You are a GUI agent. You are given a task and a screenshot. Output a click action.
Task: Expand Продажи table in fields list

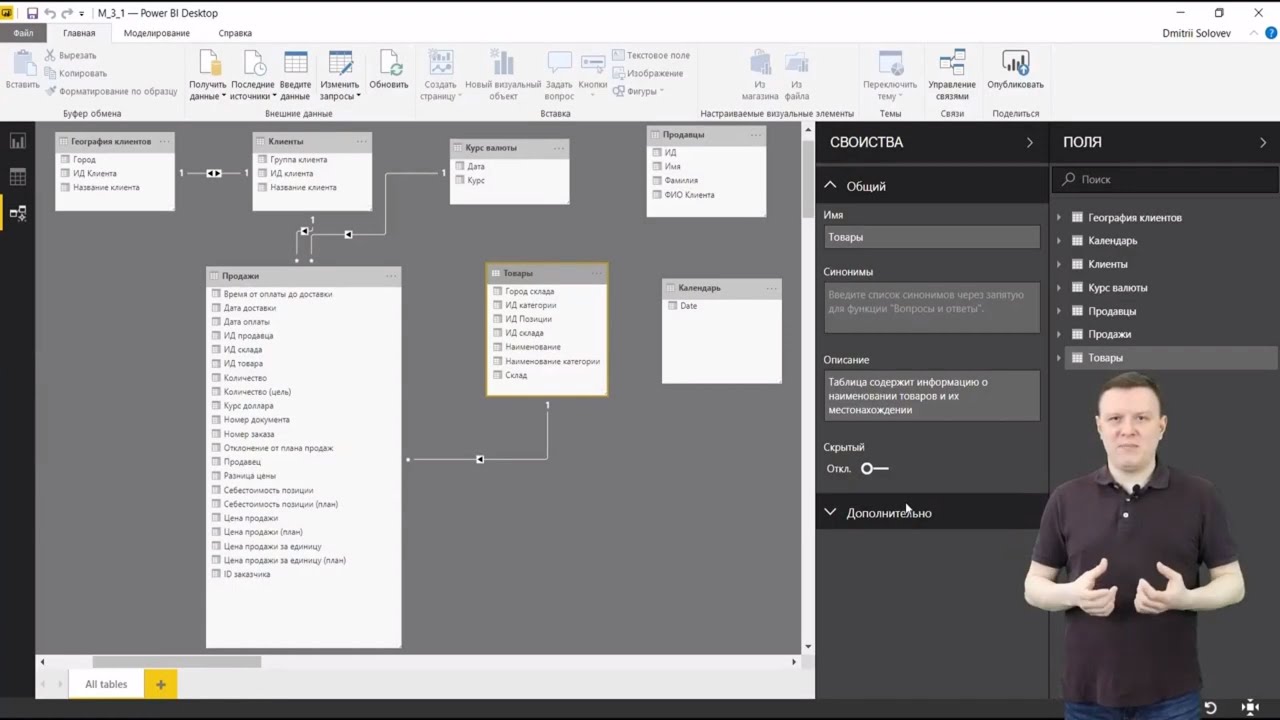tap(1059, 334)
